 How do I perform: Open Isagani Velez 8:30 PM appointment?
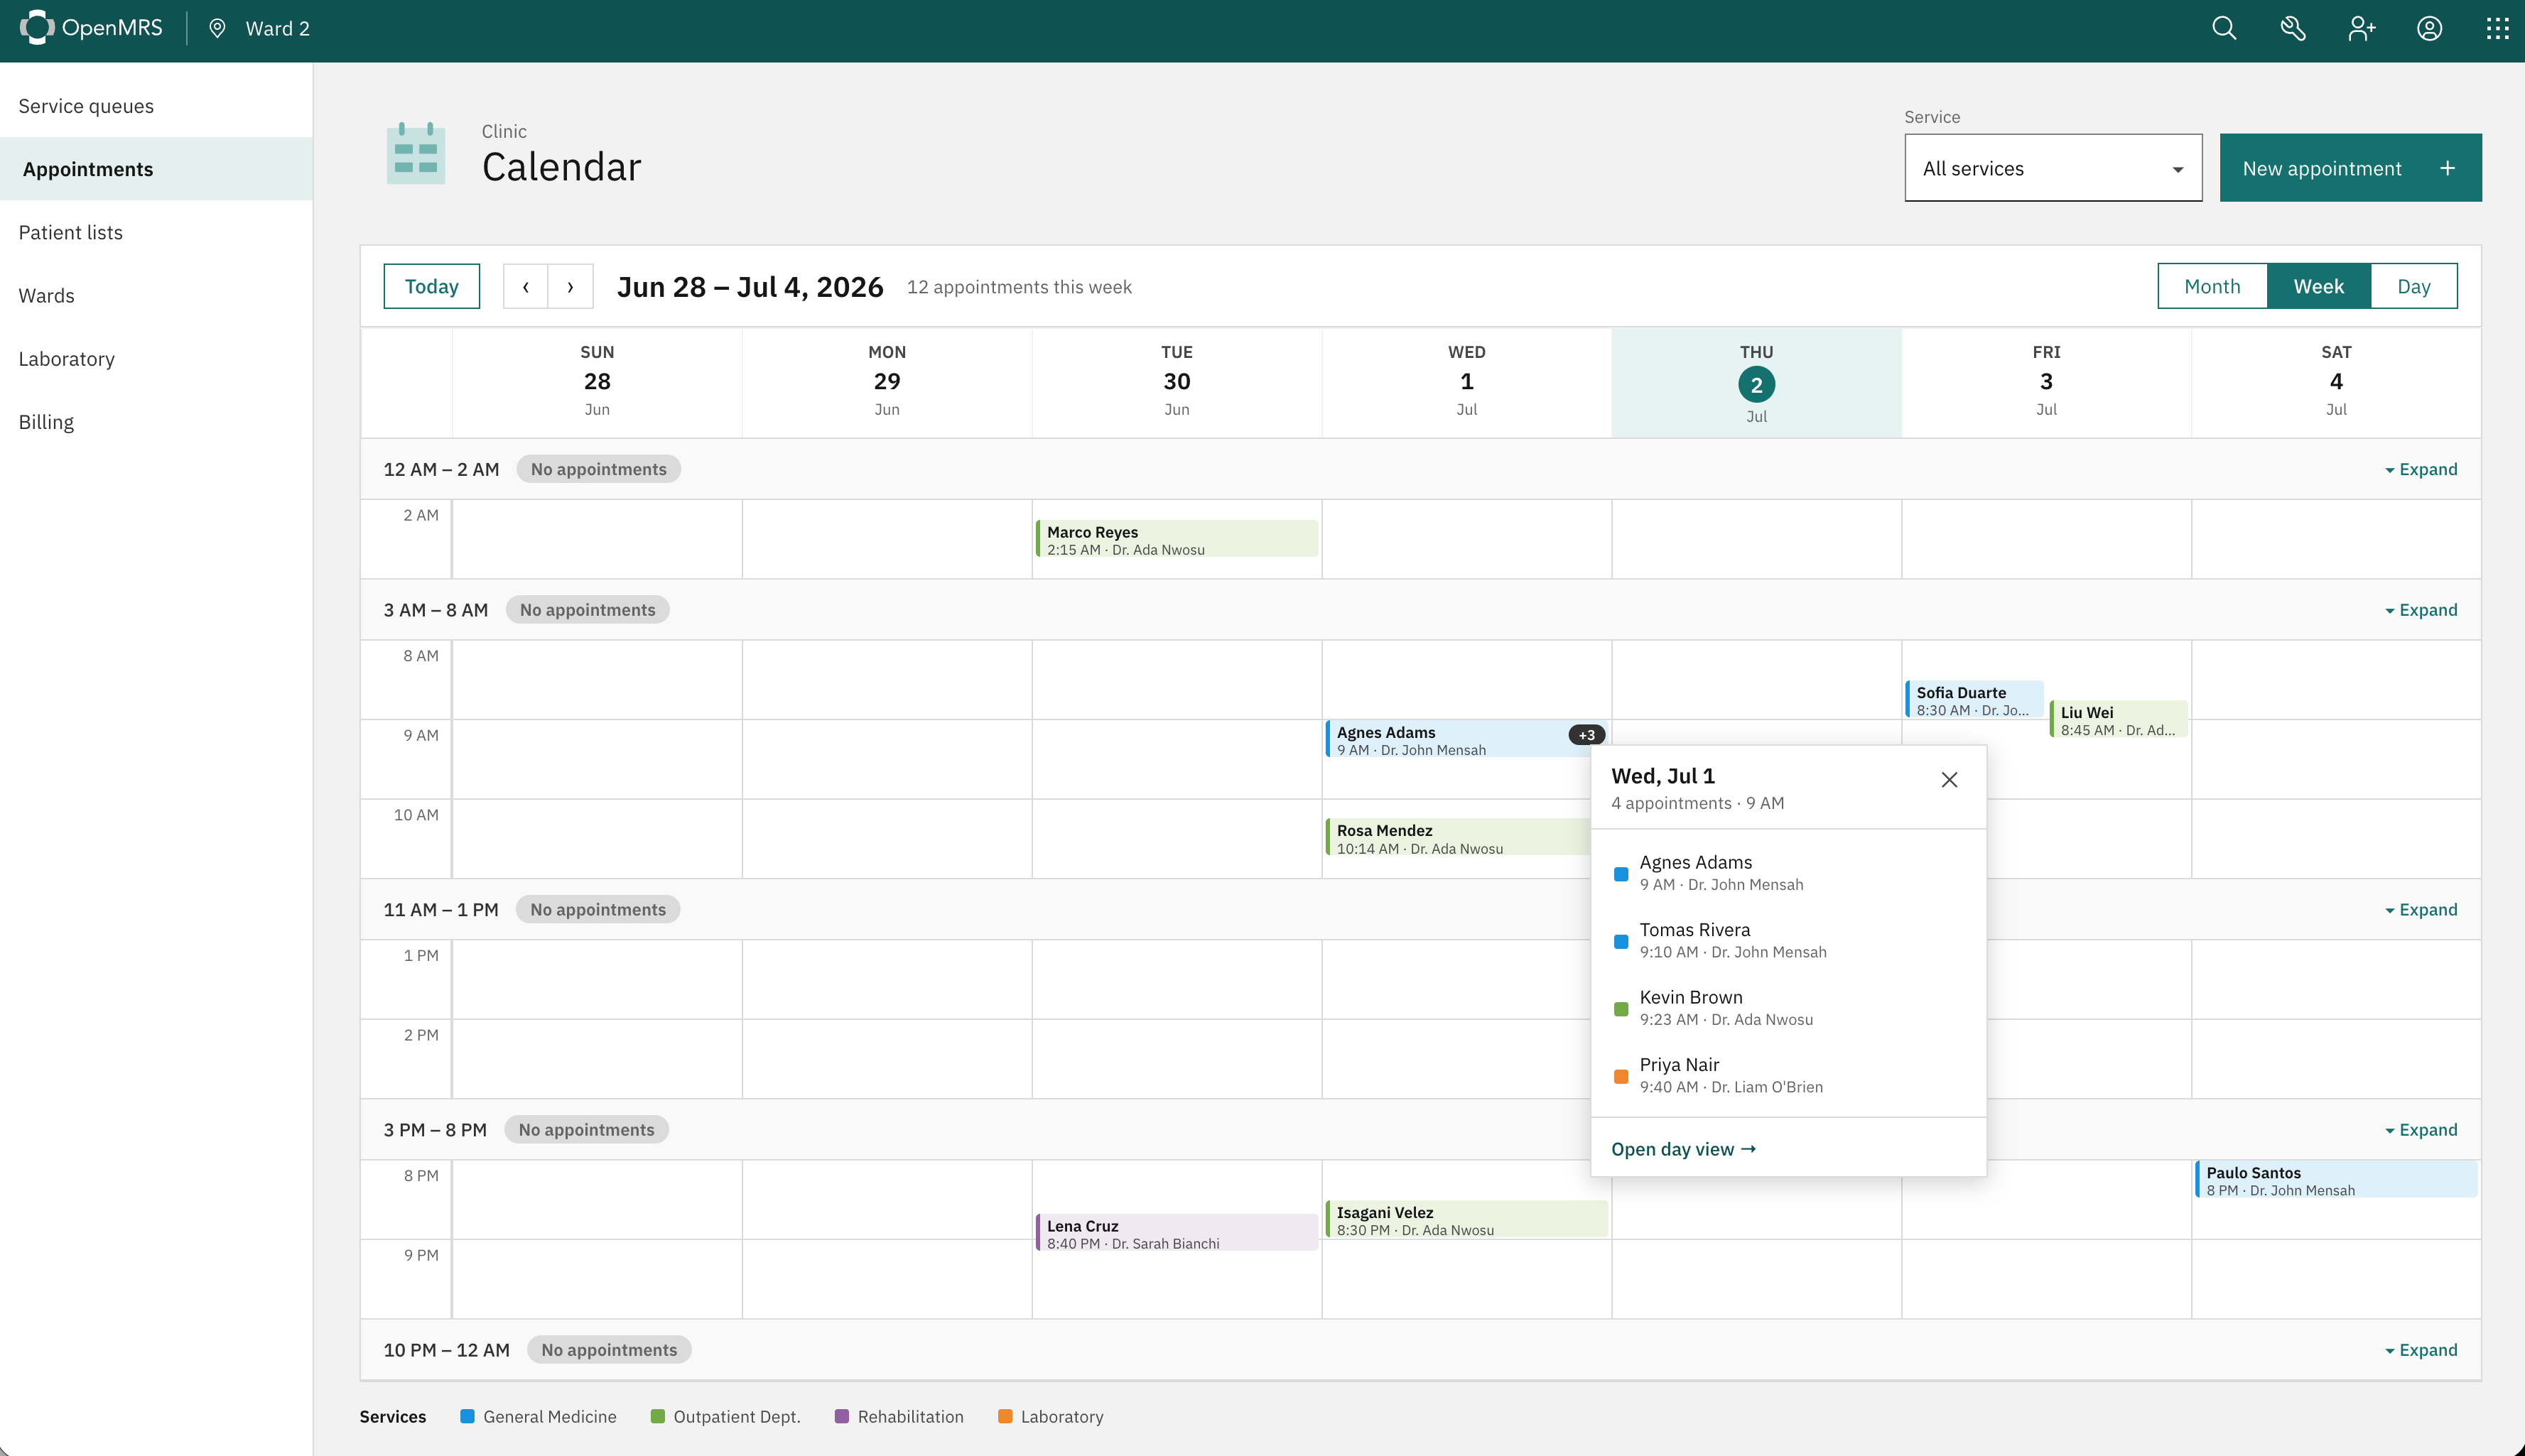click(1466, 1220)
